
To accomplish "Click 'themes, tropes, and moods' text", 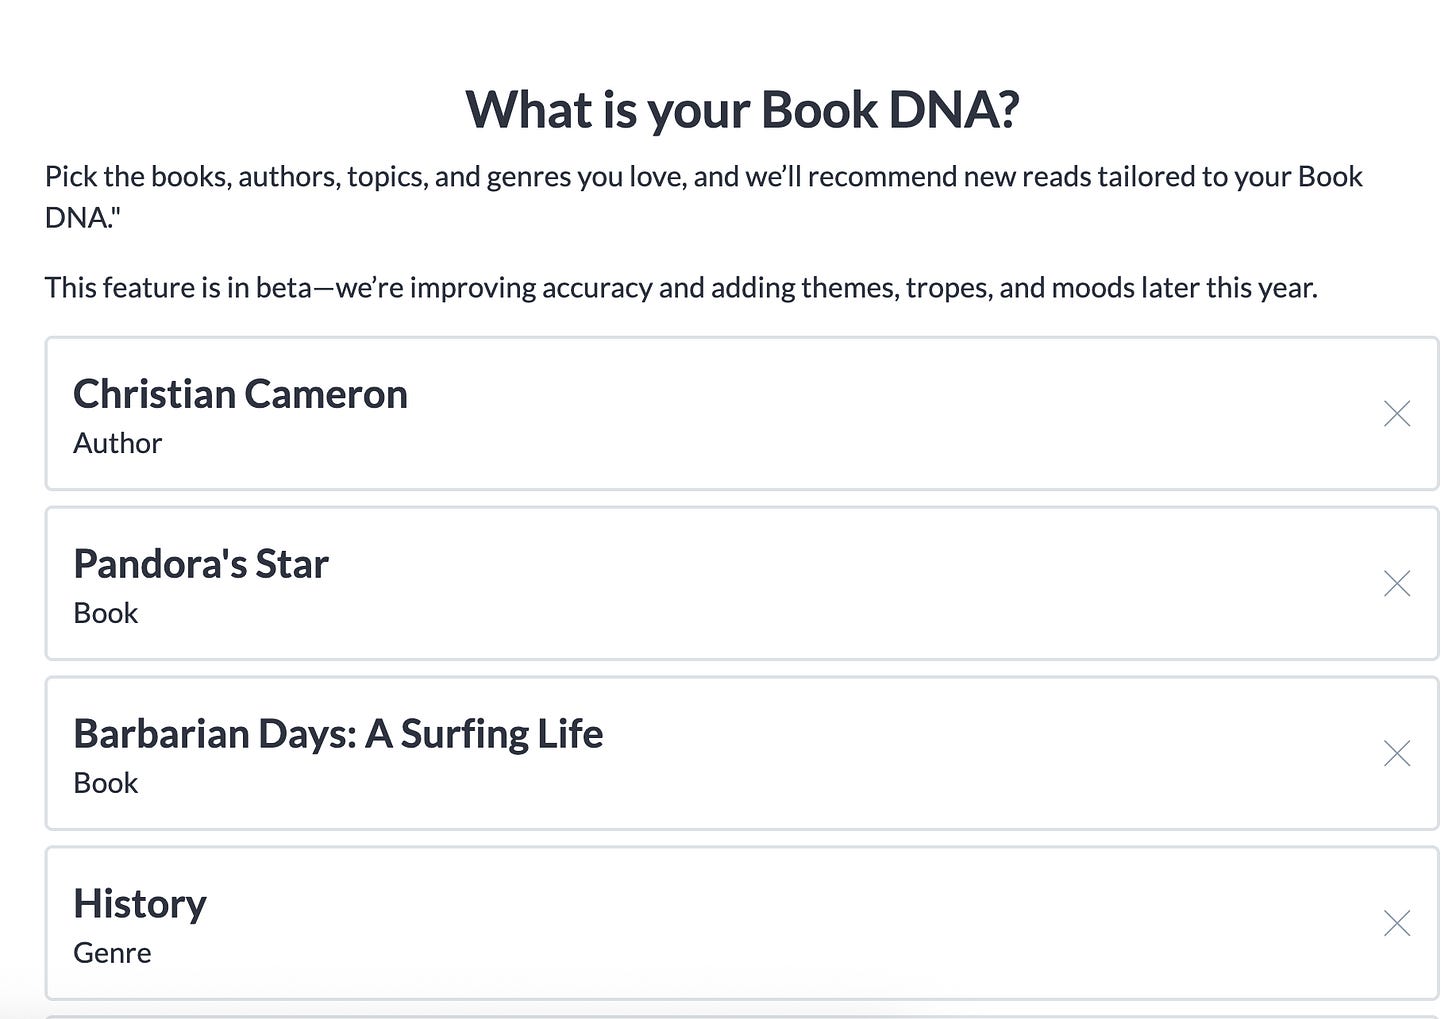I will (x=971, y=288).
